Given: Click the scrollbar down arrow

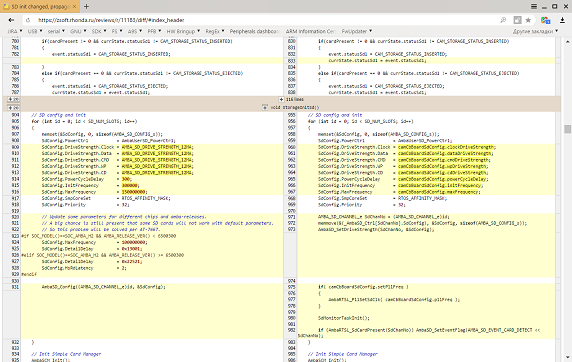Looking at the screenshot, I should pyautogui.click(x=567, y=358).
